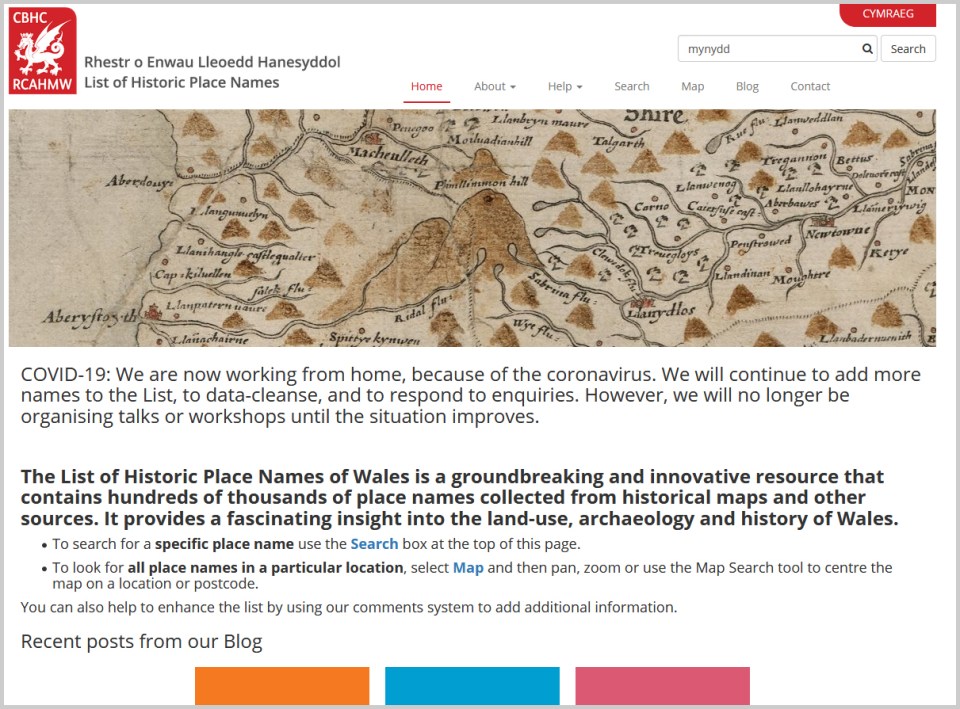Open the blue blog post tile
Viewport: 960px width, 709px height.
tap(472, 686)
